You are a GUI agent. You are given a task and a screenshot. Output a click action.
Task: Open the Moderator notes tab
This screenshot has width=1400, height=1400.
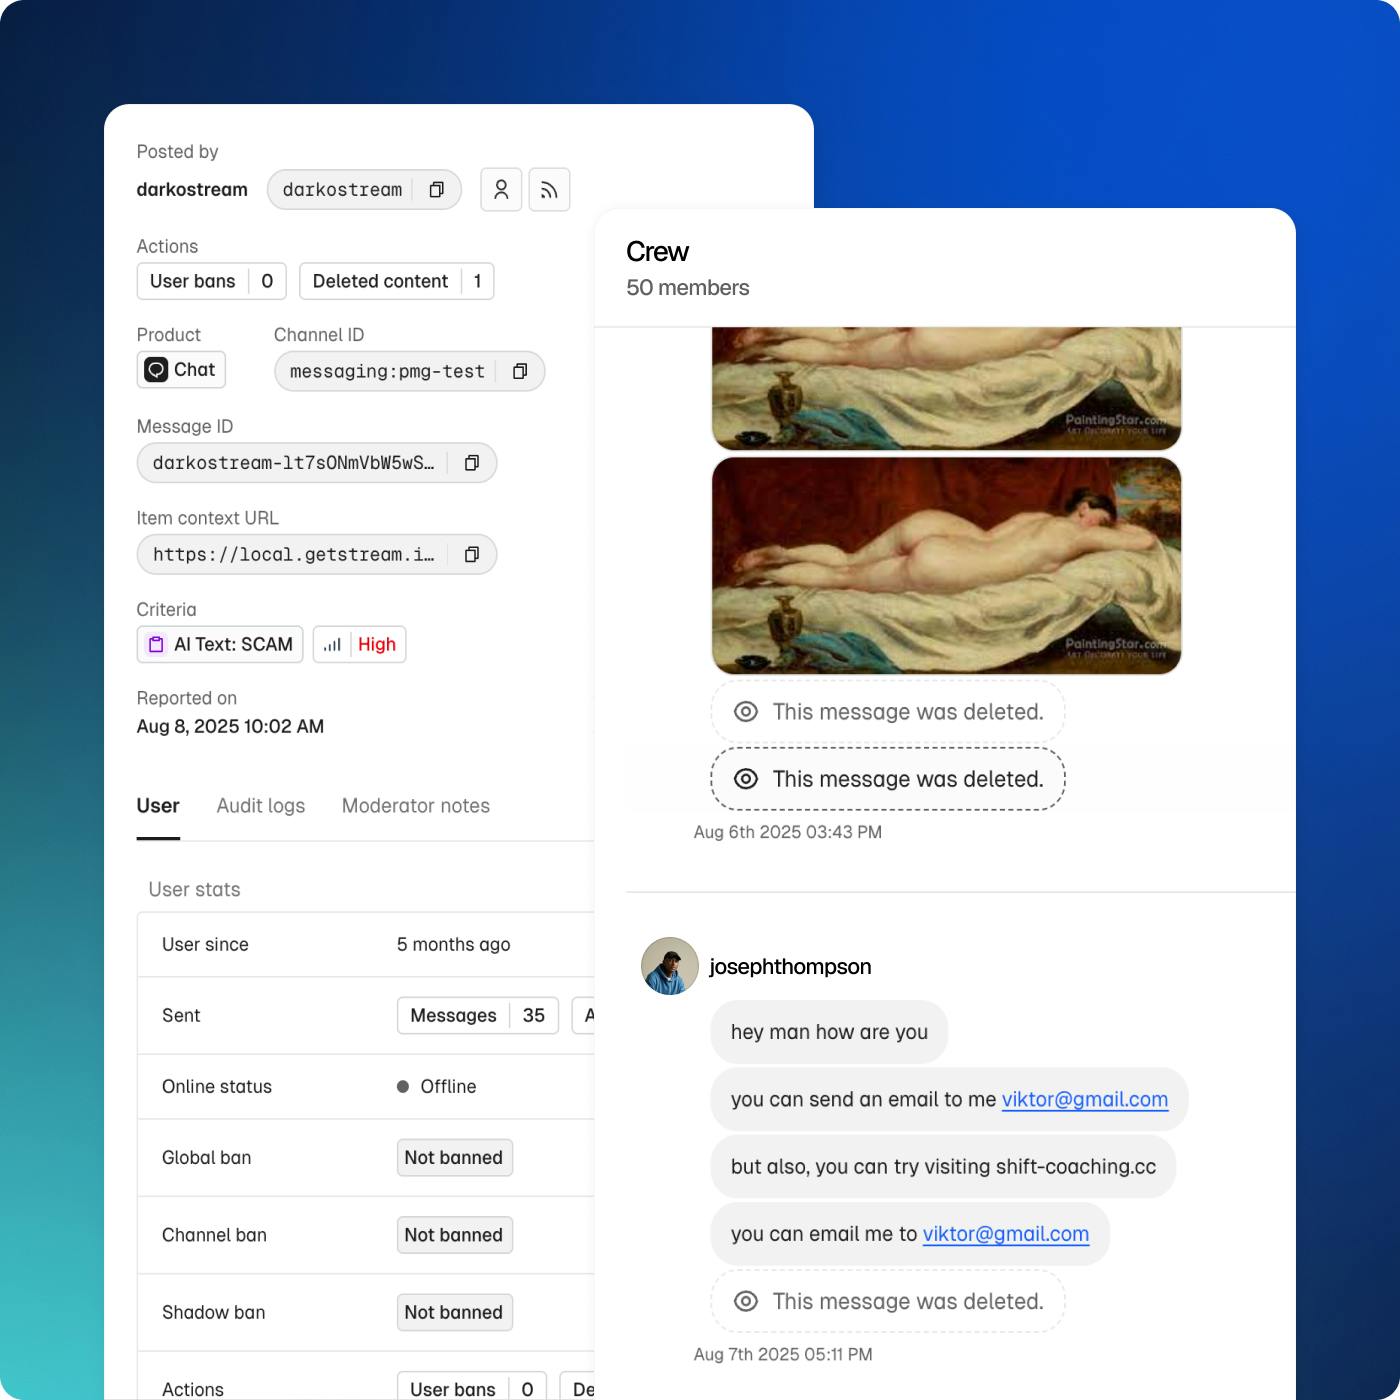pos(415,806)
